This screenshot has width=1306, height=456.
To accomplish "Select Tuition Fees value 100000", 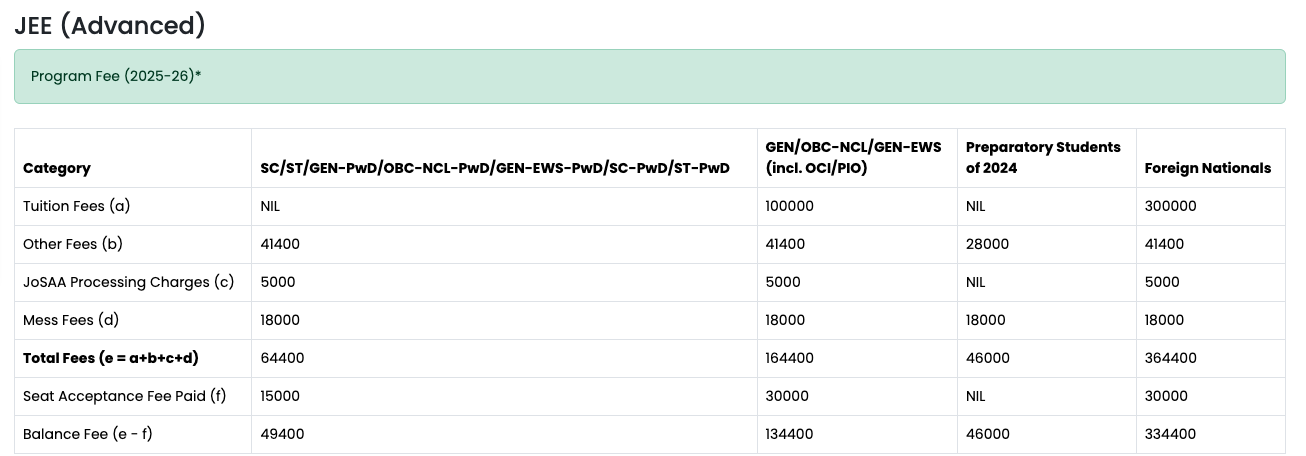I will [789, 206].
